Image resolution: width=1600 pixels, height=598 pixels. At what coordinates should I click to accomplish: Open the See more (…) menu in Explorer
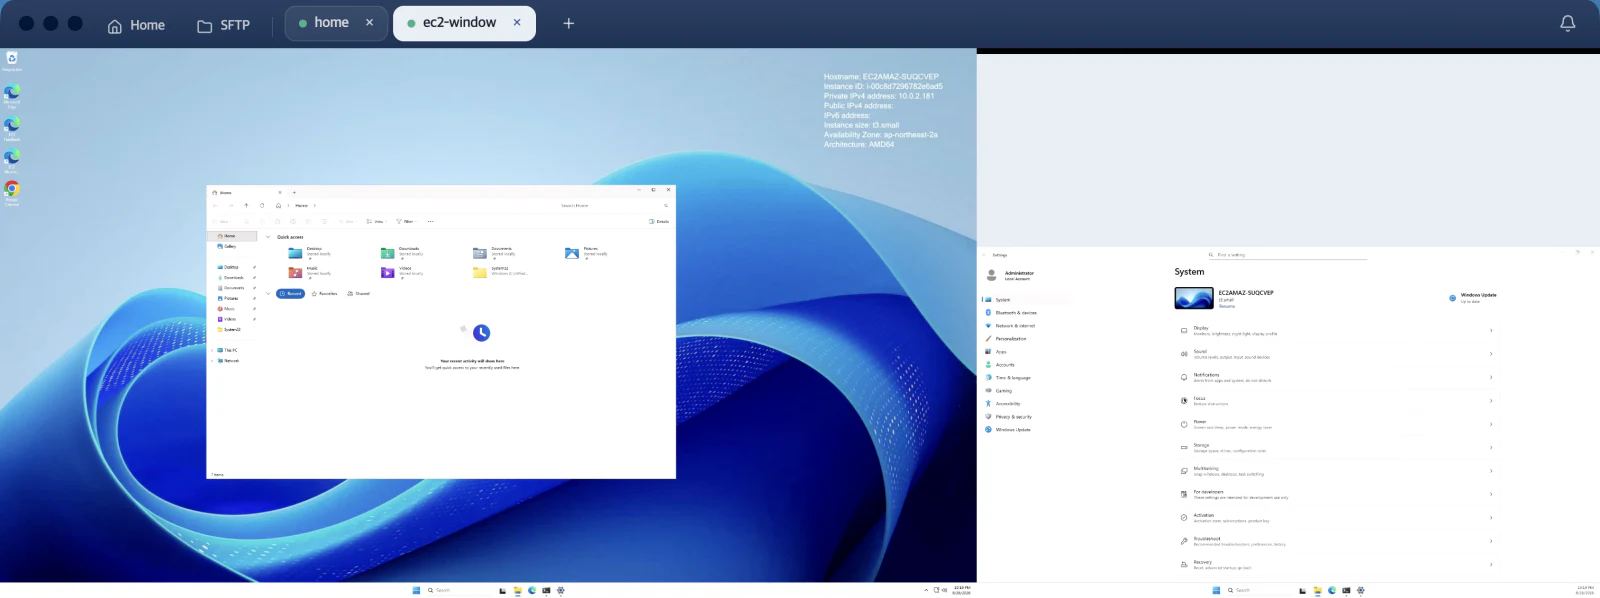430,221
